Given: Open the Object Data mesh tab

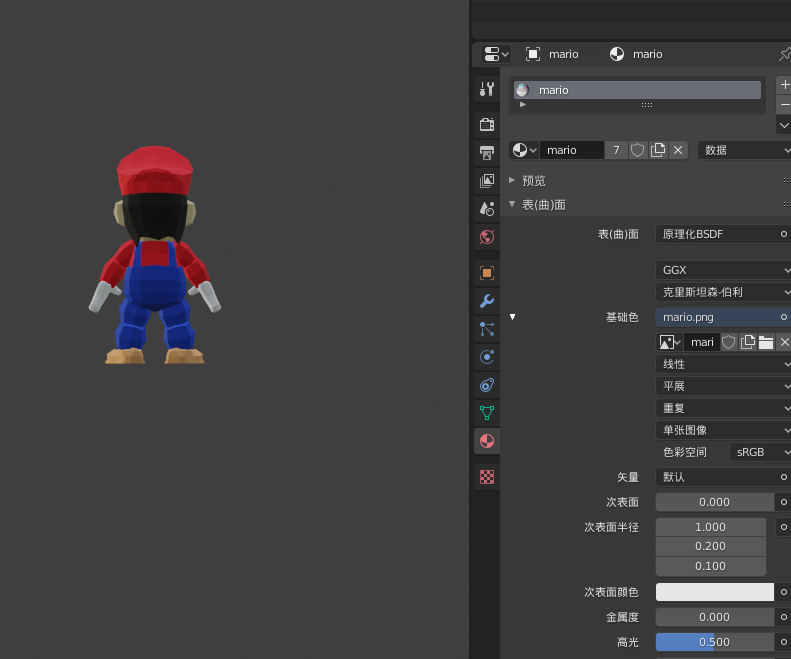Looking at the screenshot, I should click(x=487, y=413).
